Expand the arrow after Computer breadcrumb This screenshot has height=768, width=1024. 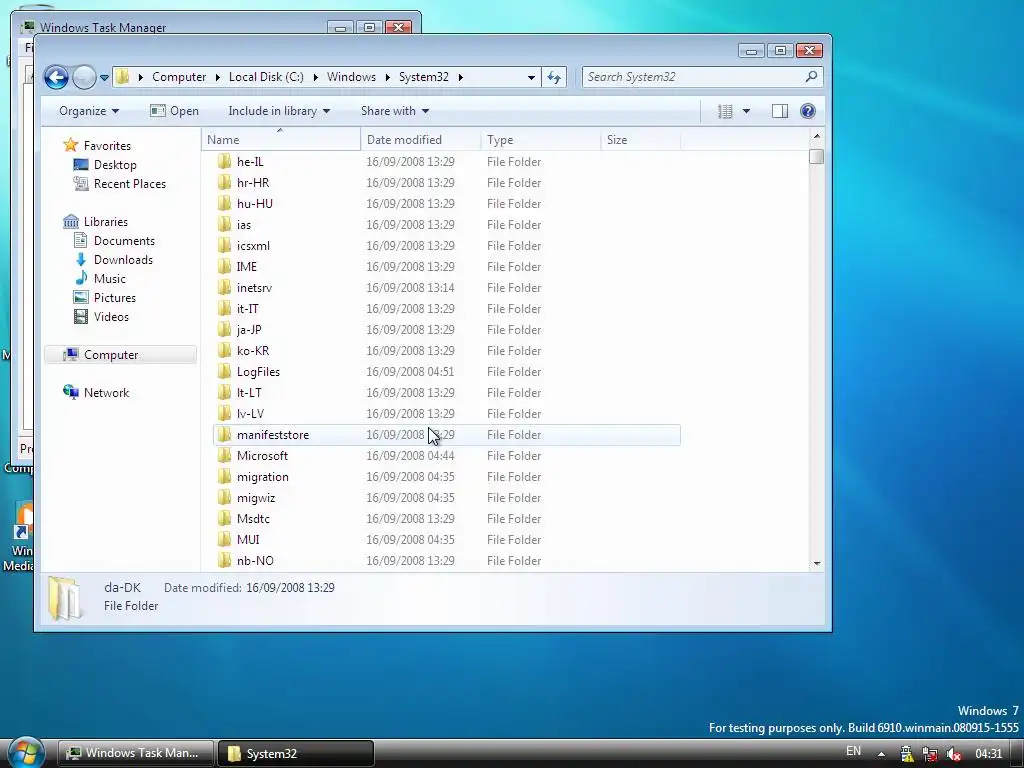click(x=217, y=77)
